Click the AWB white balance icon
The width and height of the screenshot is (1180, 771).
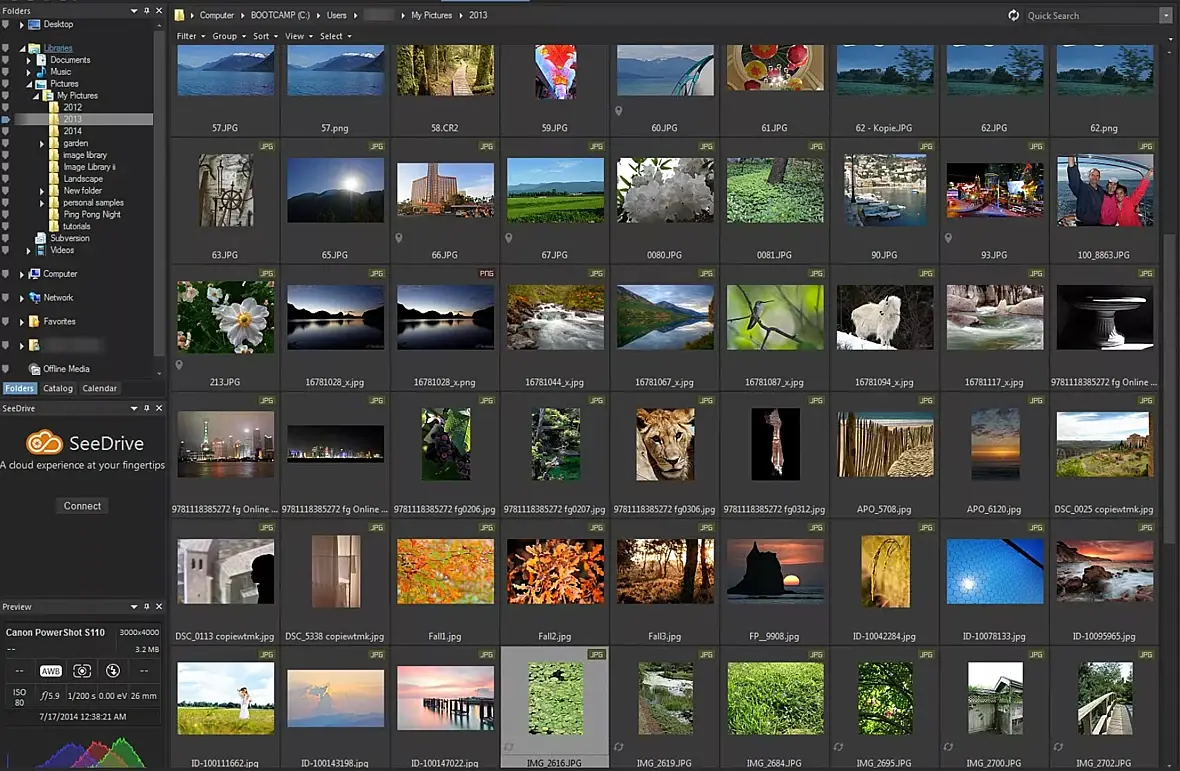(50, 671)
